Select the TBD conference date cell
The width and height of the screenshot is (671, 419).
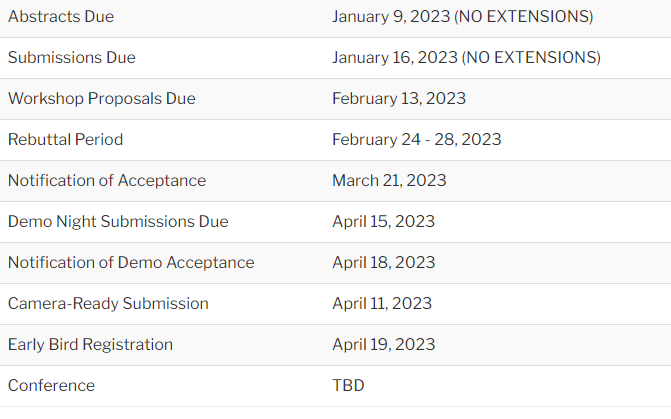coord(348,386)
